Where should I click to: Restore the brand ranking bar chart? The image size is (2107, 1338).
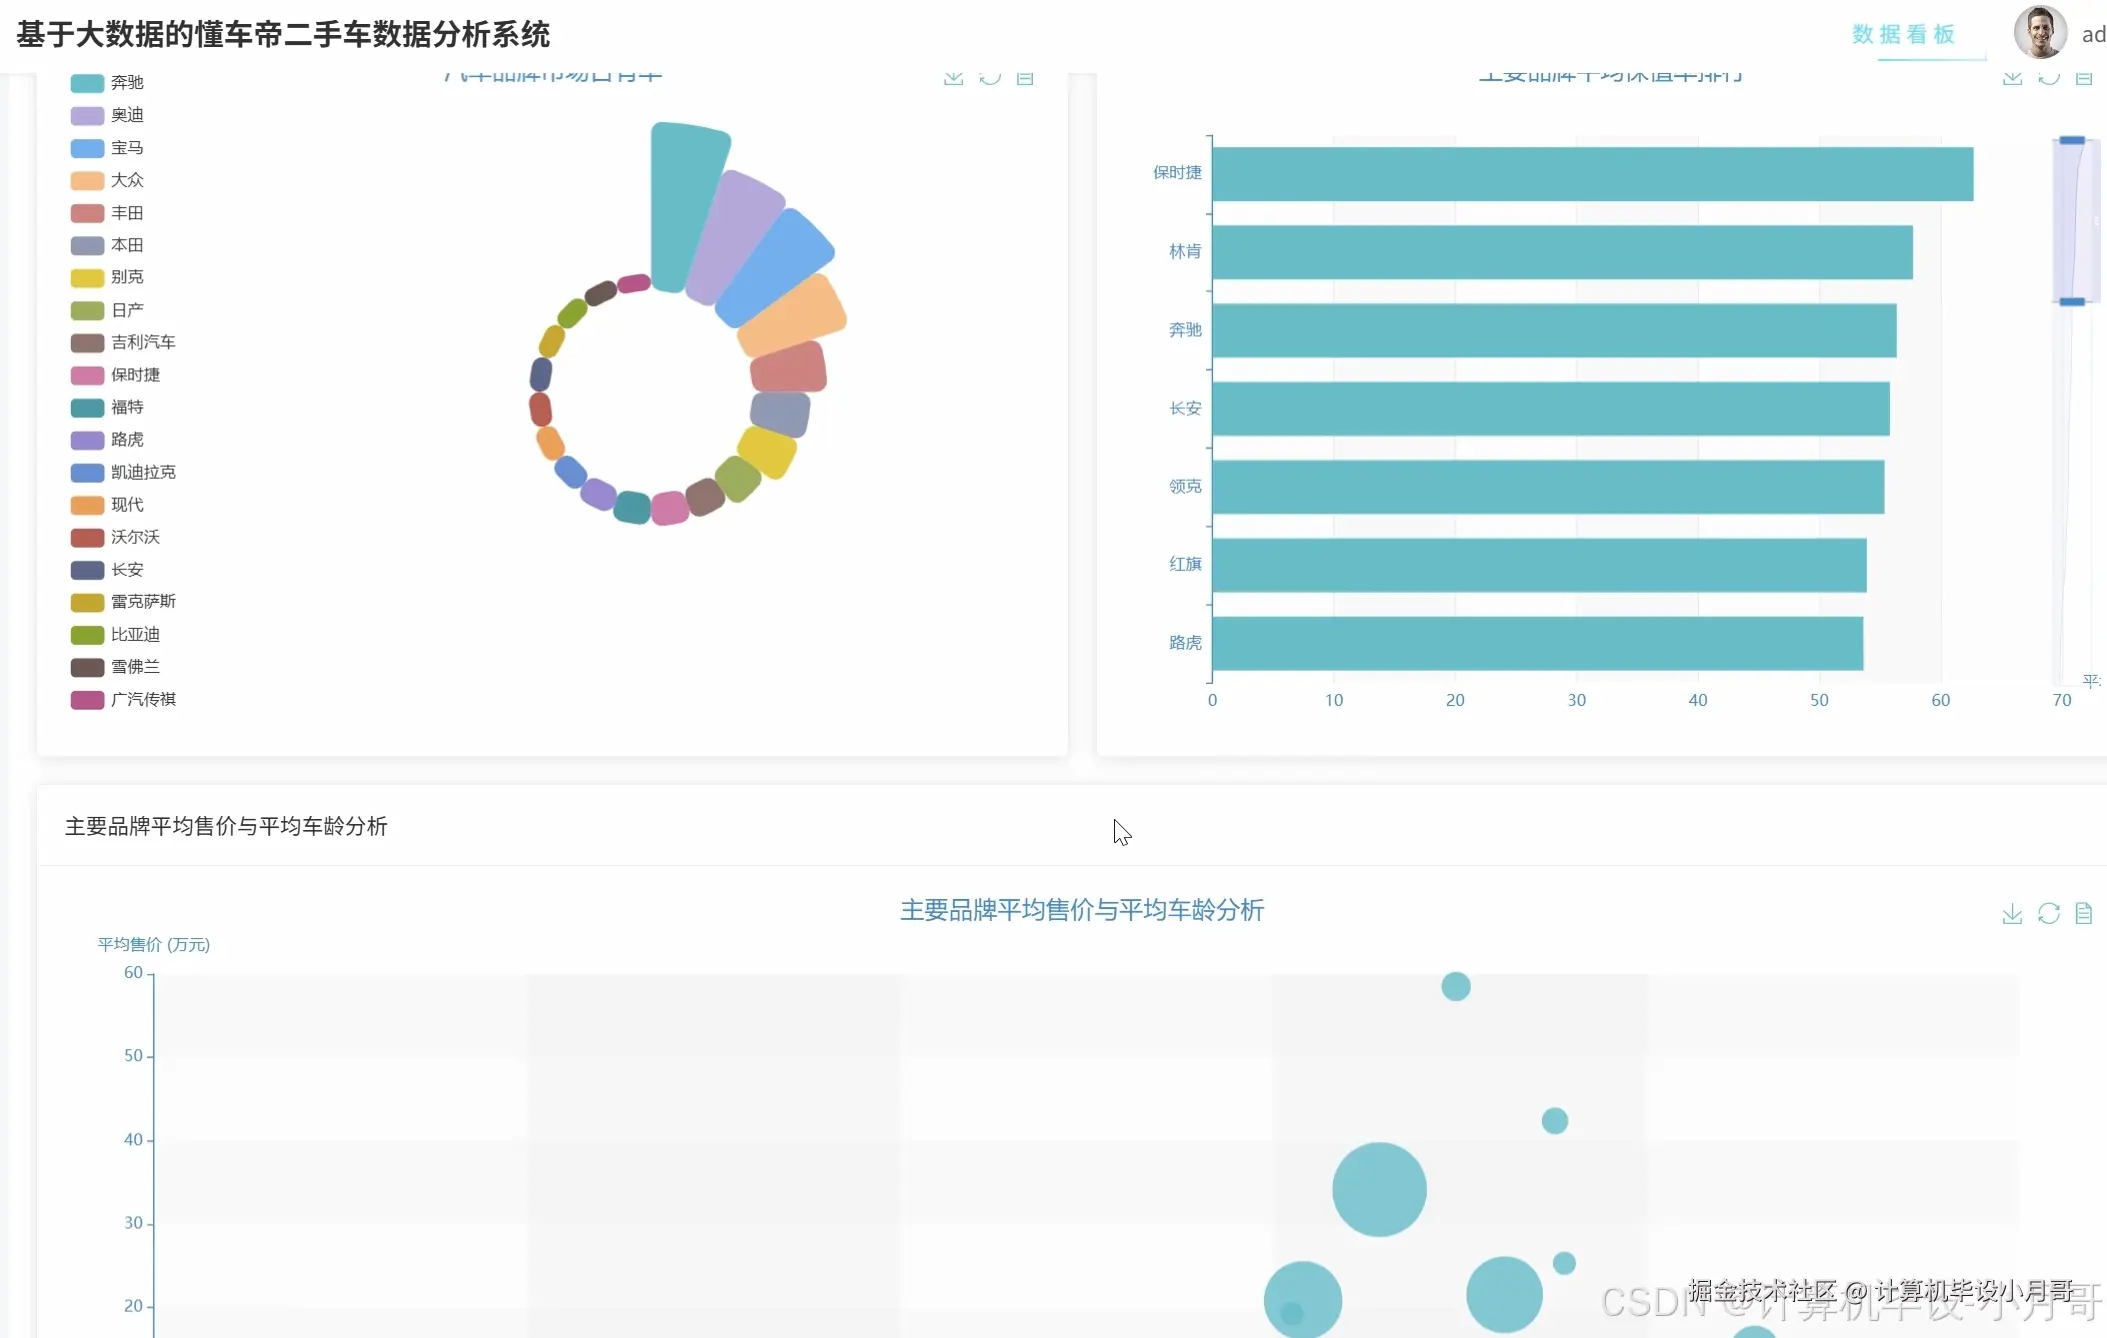click(2048, 78)
